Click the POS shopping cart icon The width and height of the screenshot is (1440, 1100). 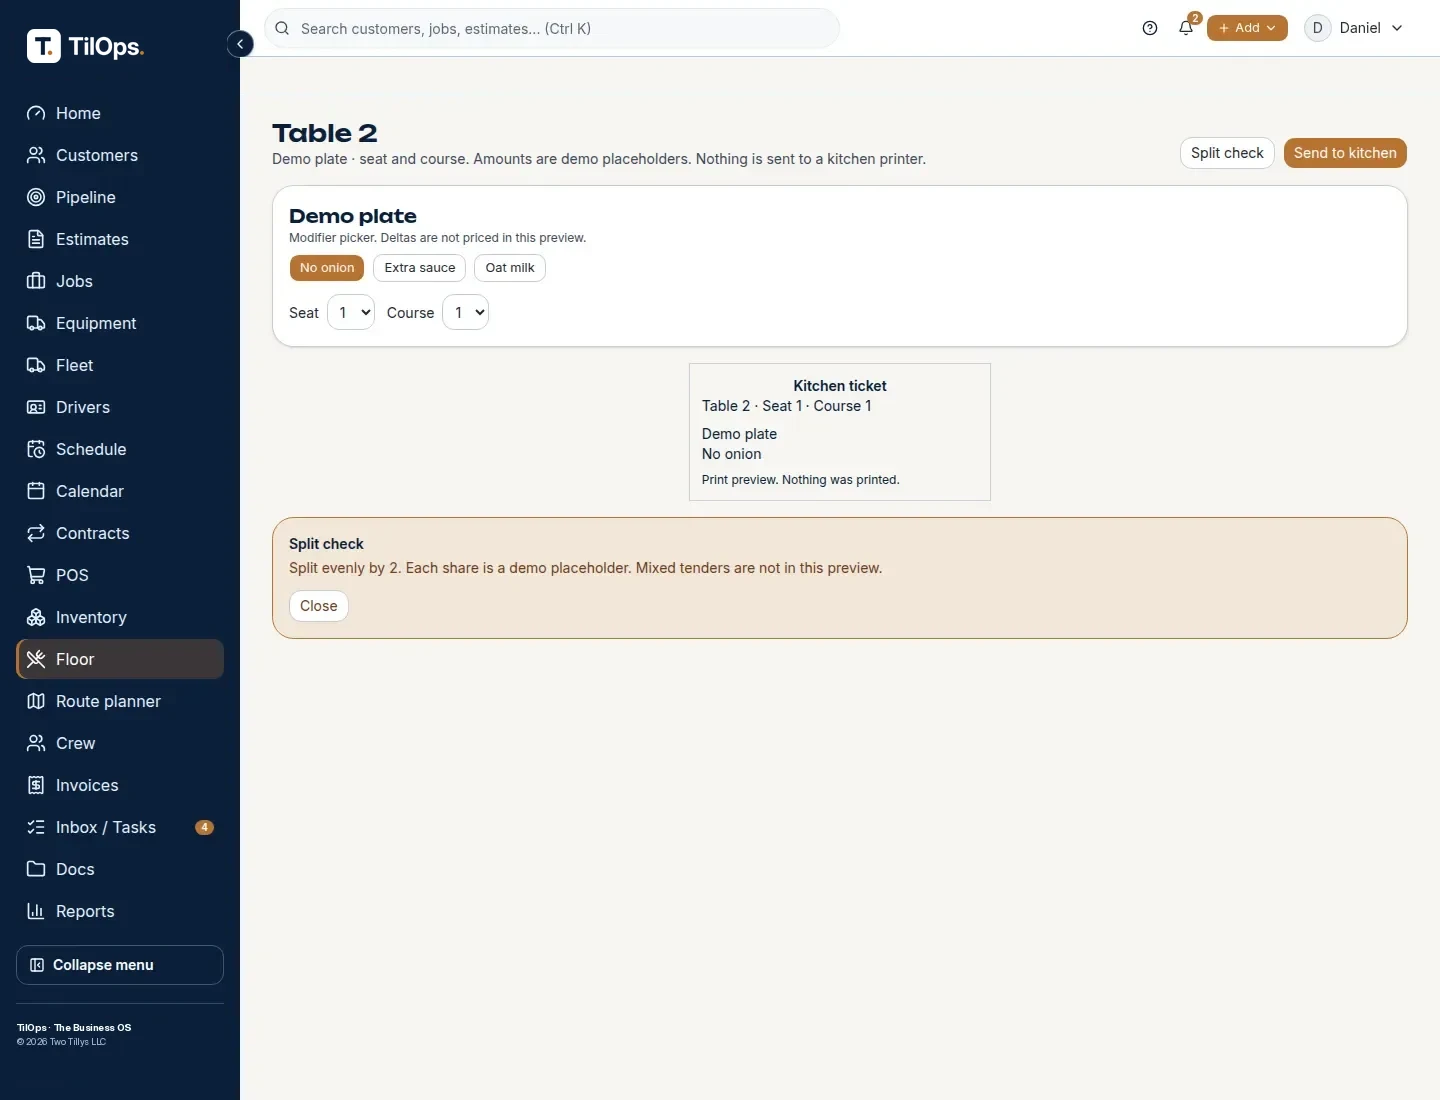tap(36, 575)
